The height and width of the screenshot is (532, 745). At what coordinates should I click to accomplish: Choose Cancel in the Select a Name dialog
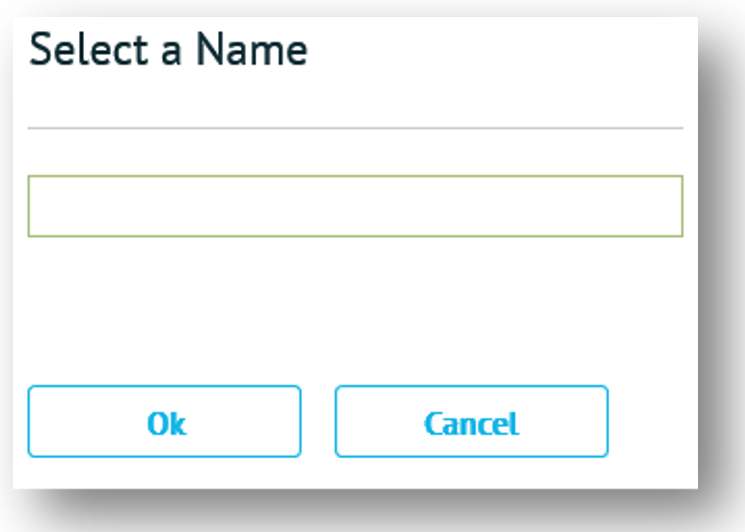tap(471, 422)
